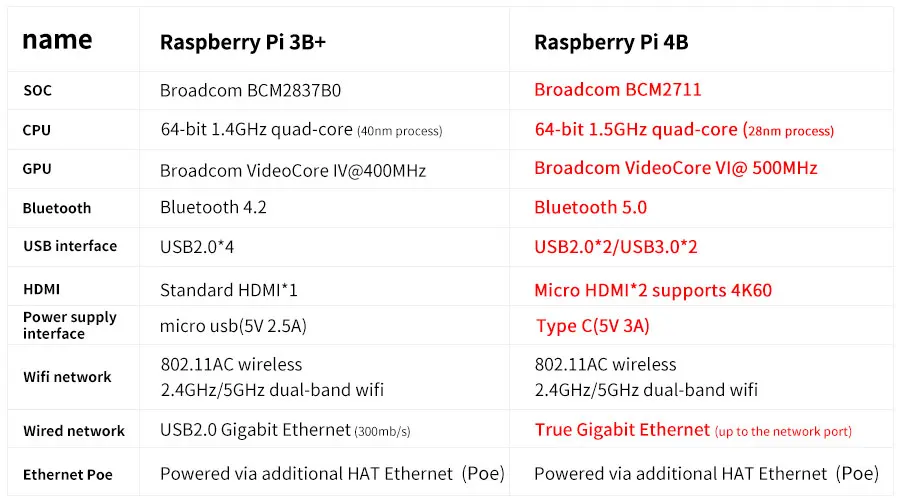Viewport: 900px width, 500px height.
Task: Select the VideoCore IV@400MHz cell
Action: point(293,170)
